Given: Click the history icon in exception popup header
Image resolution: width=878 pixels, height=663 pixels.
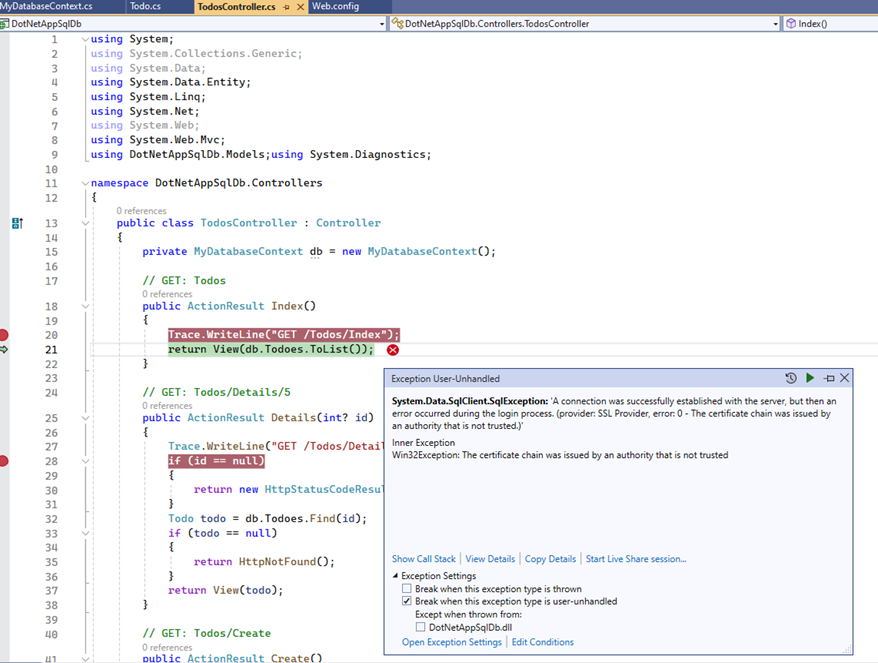Looking at the screenshot, I should pyautogui.click(x=791, y=378).
